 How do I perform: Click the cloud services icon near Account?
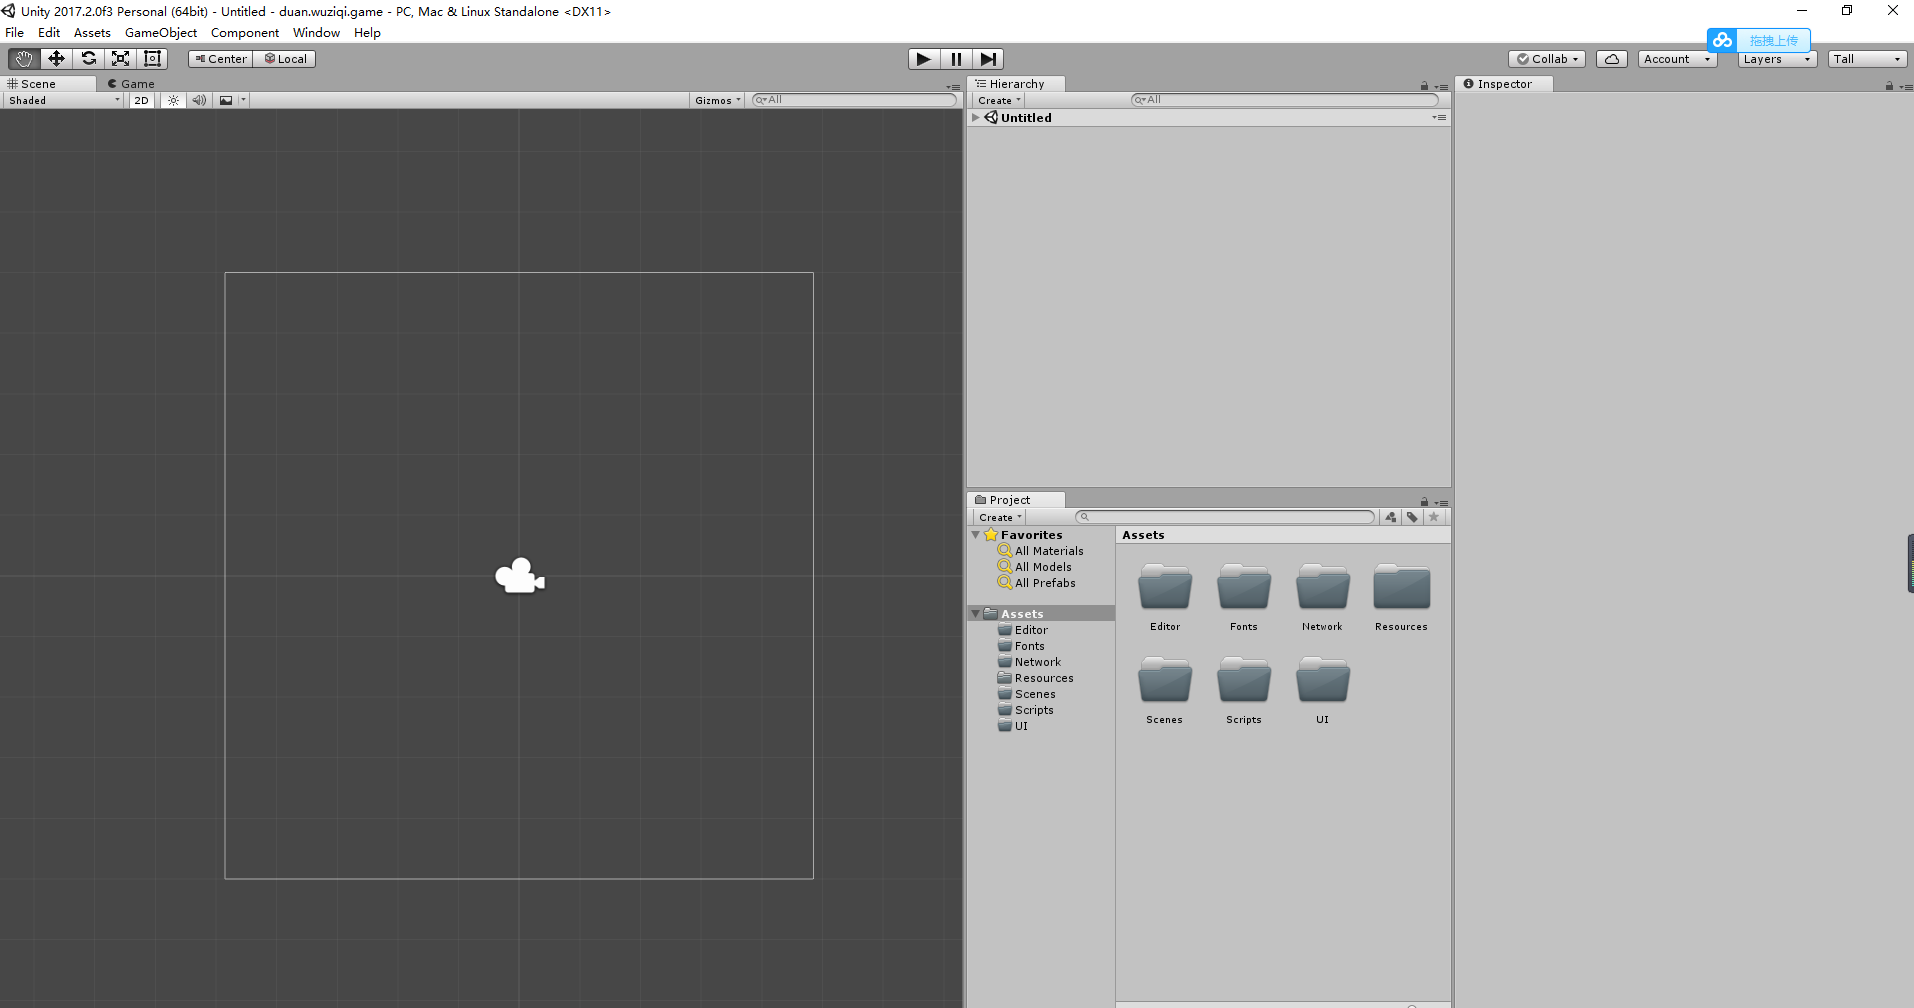click(1611, 58)
